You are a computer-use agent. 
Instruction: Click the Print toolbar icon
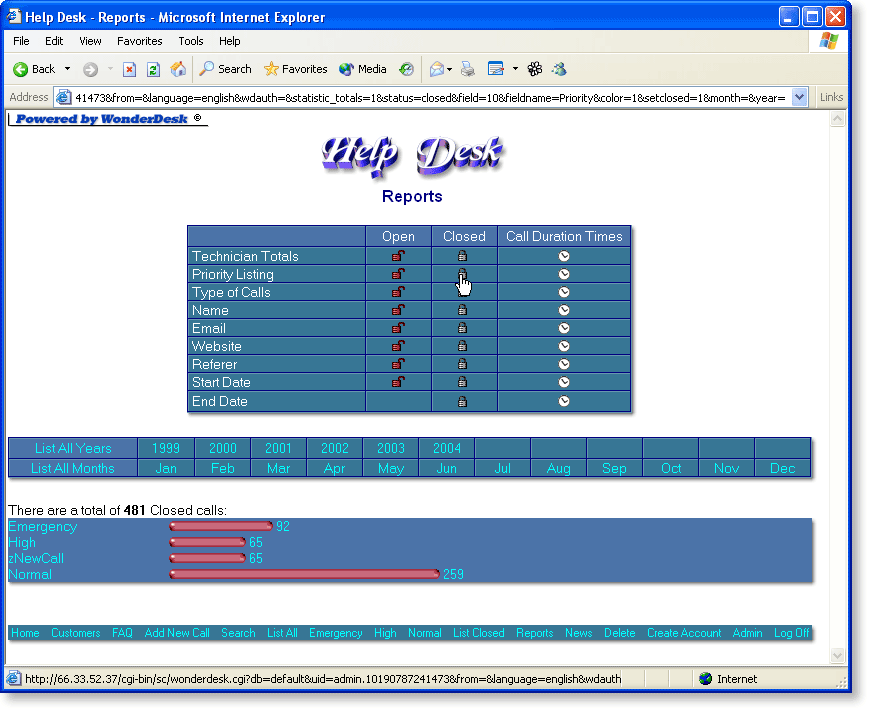468,70
